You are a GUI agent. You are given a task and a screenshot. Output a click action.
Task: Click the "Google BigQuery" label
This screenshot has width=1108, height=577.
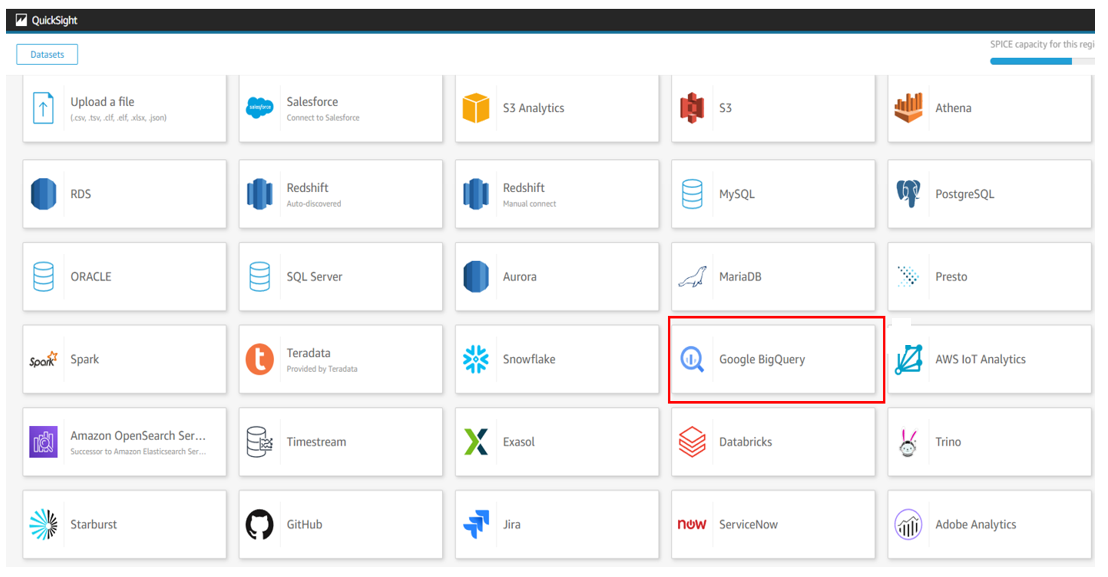pyautogui.click(x=762, y=359)
